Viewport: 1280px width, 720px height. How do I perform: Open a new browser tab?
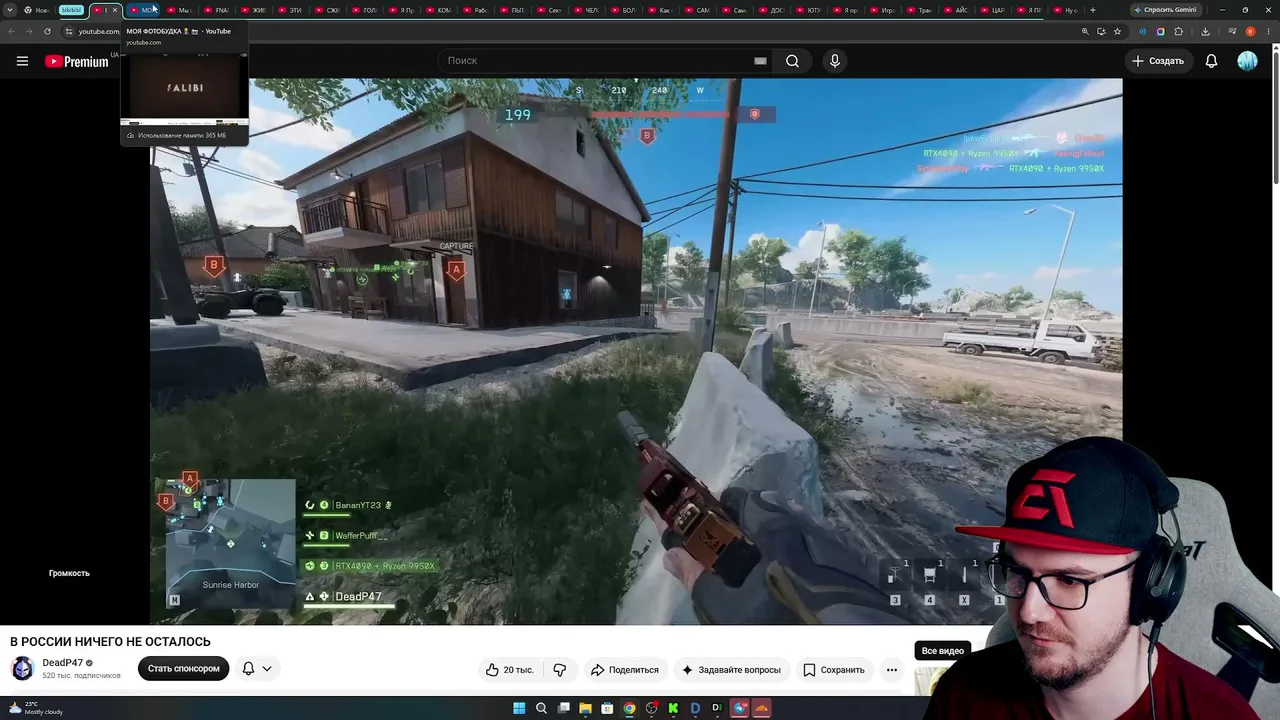click(1092, 10)
